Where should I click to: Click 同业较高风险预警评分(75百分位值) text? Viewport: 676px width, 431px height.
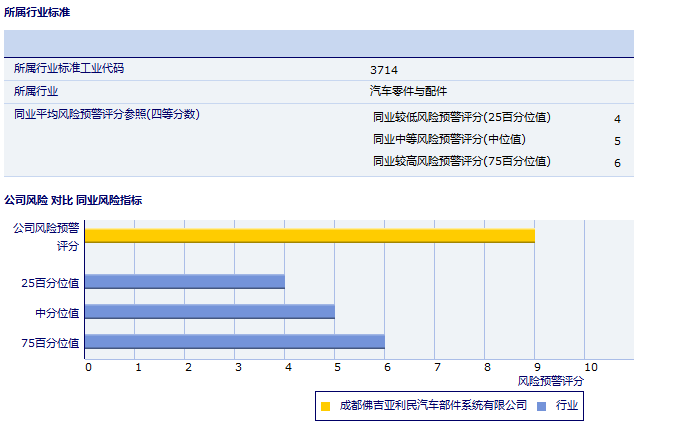[461, 162]
